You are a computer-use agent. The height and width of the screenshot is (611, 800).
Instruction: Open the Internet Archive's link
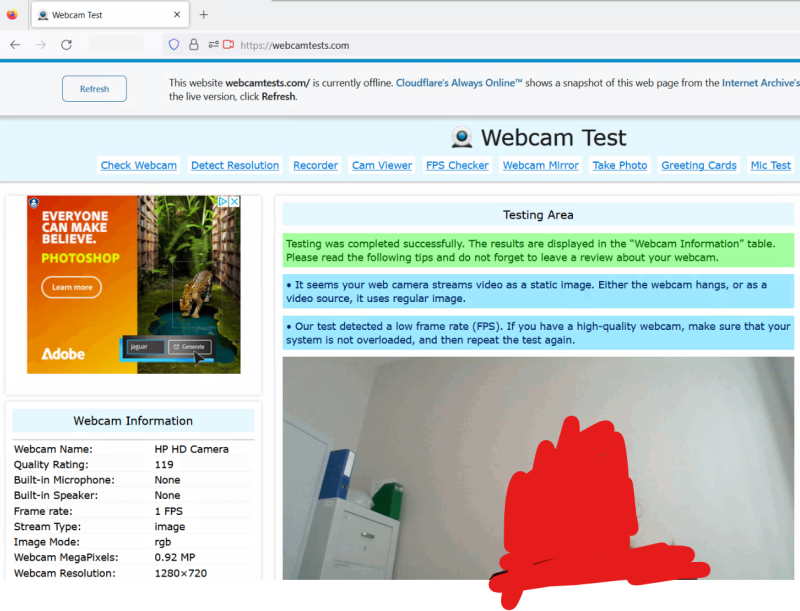760,83
